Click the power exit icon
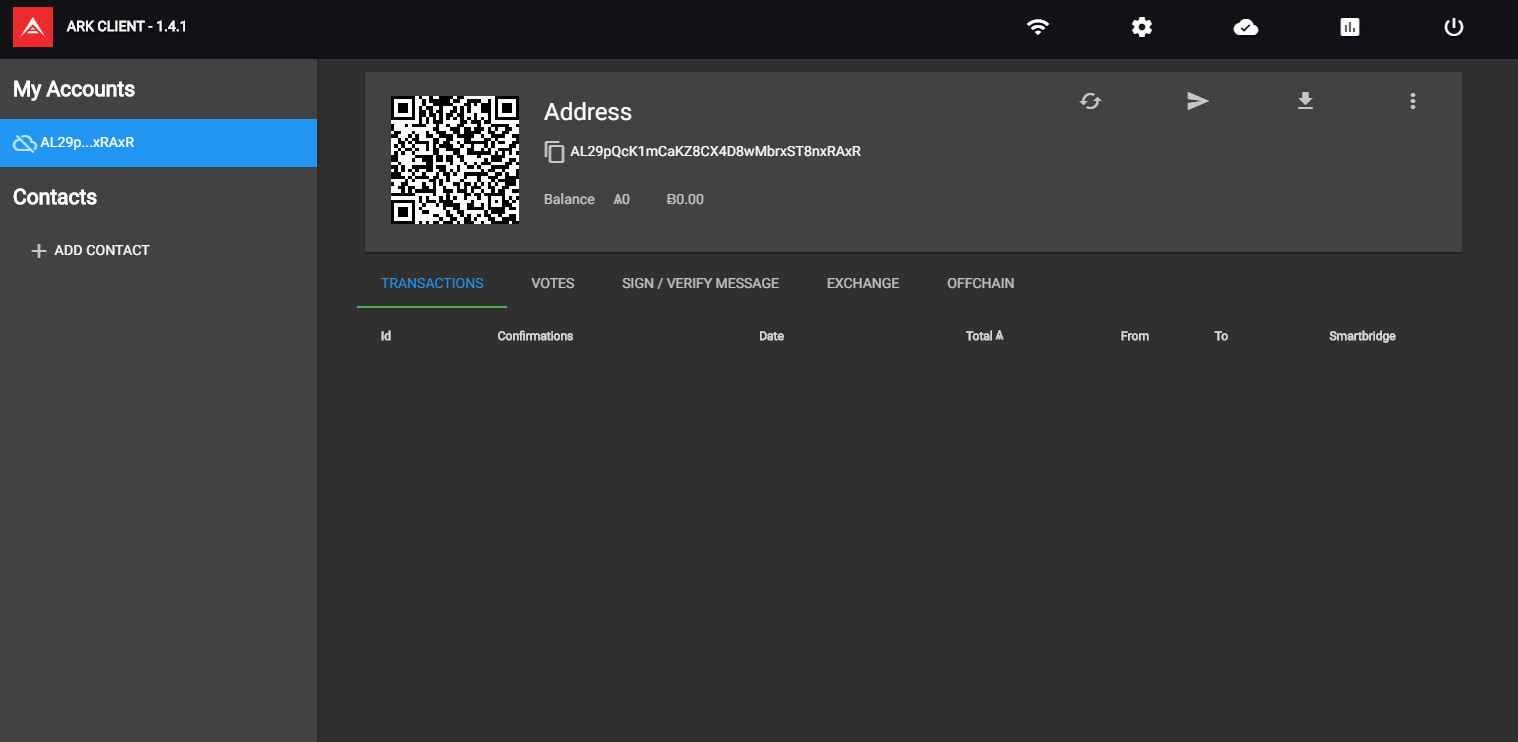Viewport: 1518px width, 742px height. [1454, 27]
